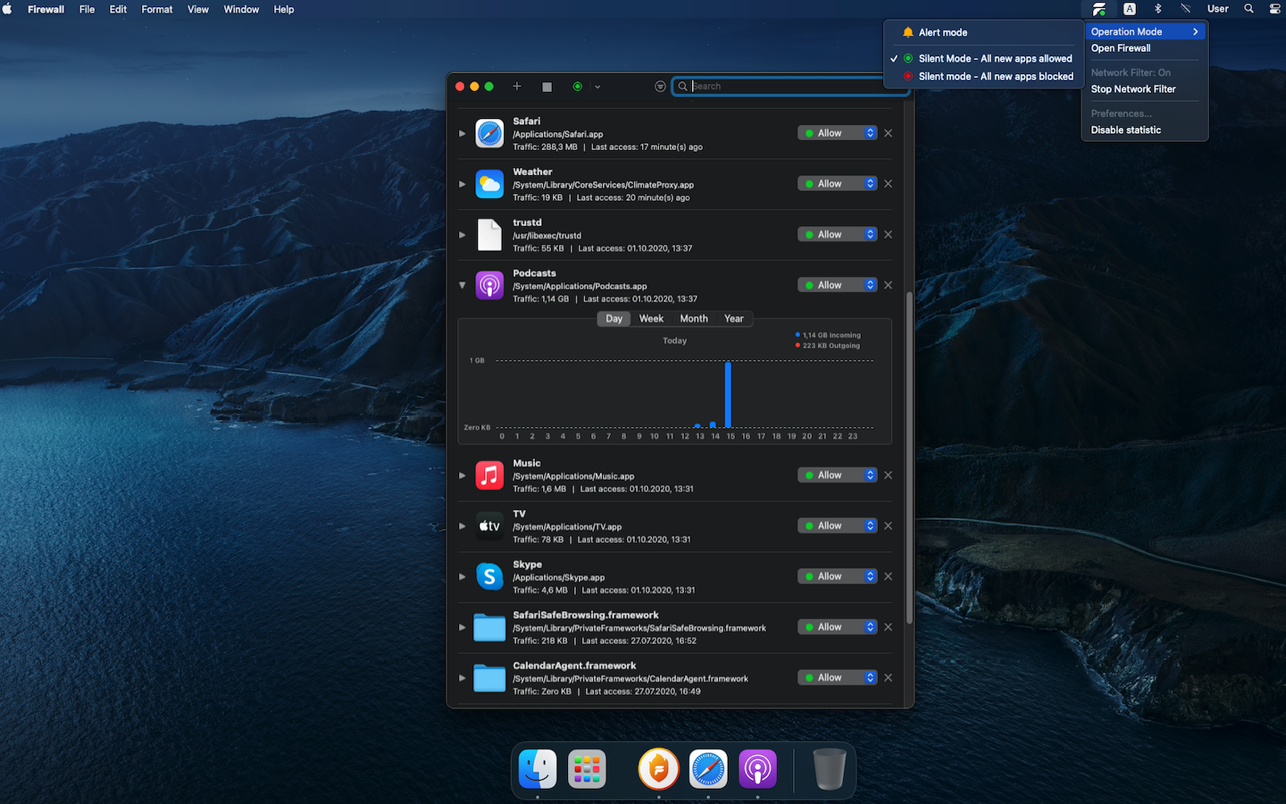The width and height of the screenshot is (1286, 804).
Task: Expand the SafariSafeBrowsing.framework row
Action: (x=462, y=627)
